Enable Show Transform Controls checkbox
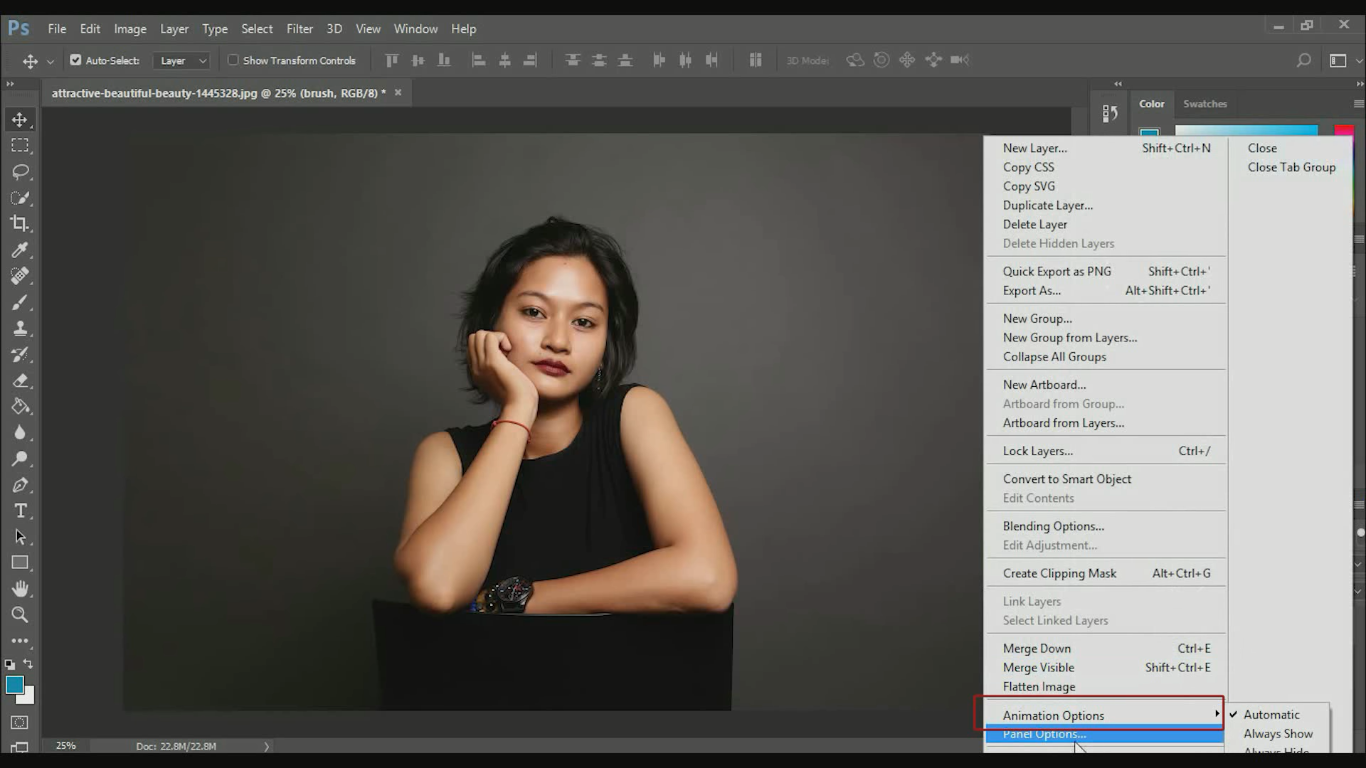This screenshot has height=768, width=1366. pos(233,60)
